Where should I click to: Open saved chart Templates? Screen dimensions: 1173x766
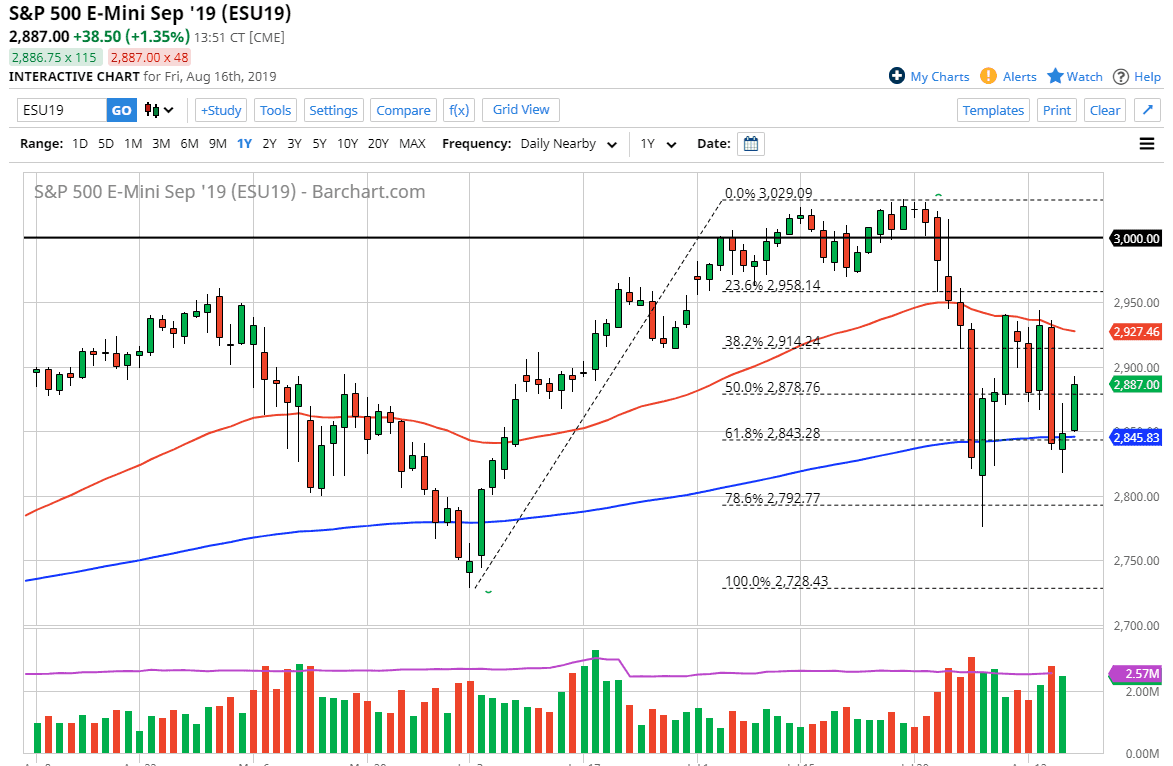tap(993, 110)
